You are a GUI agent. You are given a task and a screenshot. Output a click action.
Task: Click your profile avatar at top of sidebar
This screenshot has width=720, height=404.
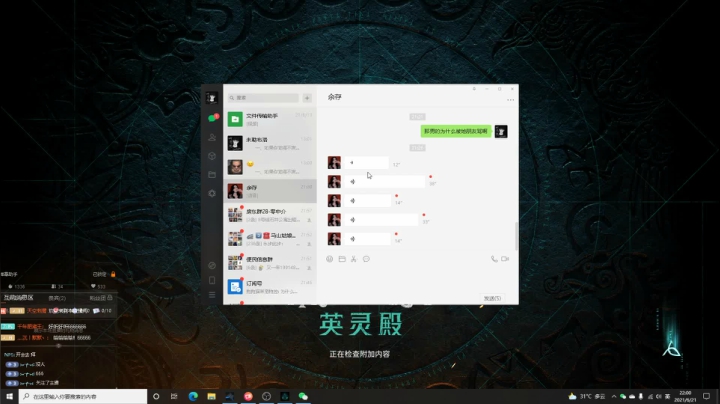point(212,98)
